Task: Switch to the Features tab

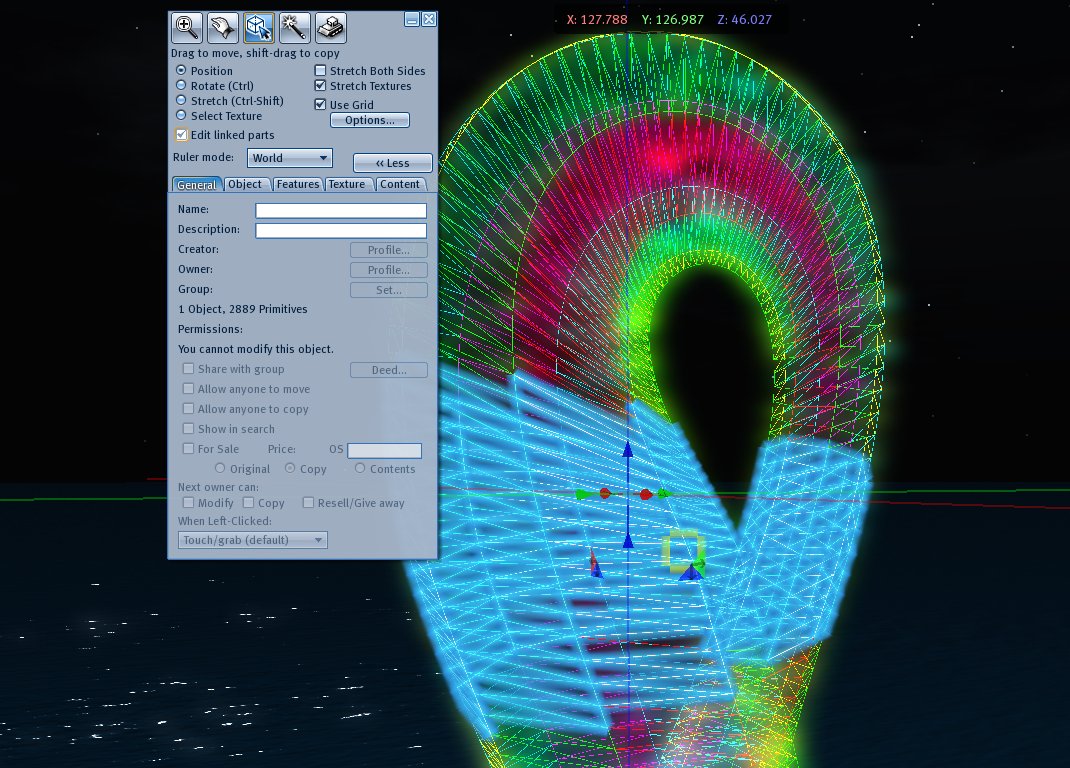Action: (x=298, y=184)
